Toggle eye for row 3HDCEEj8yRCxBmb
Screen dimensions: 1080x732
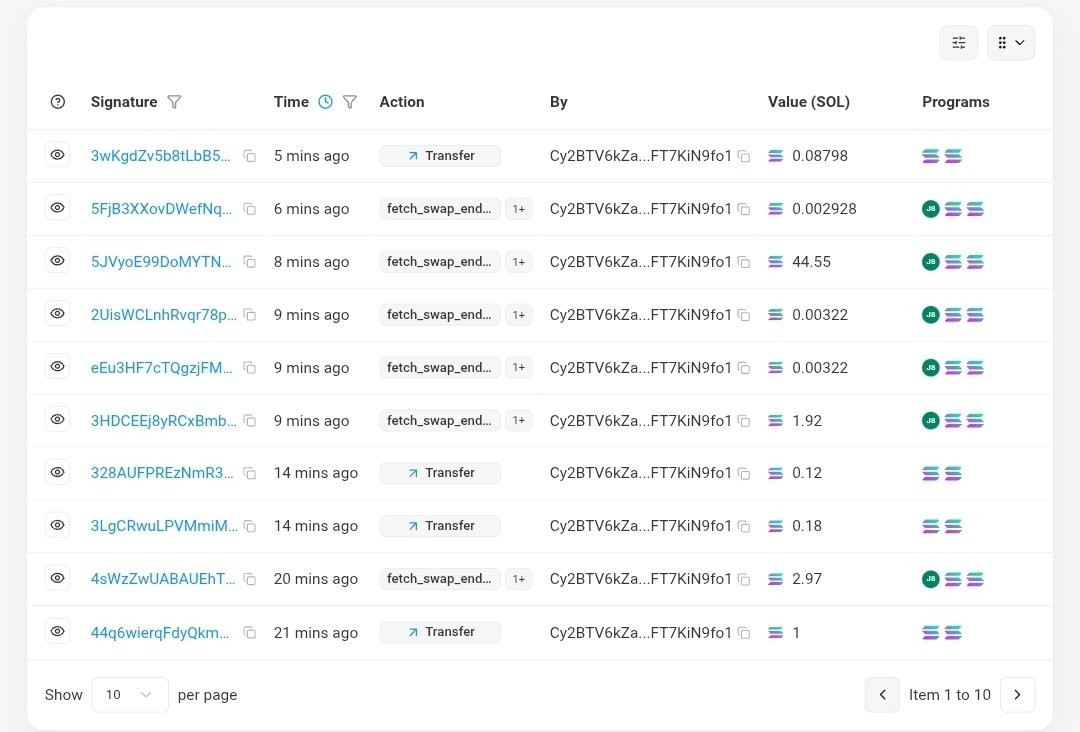[x=58, y=420]
